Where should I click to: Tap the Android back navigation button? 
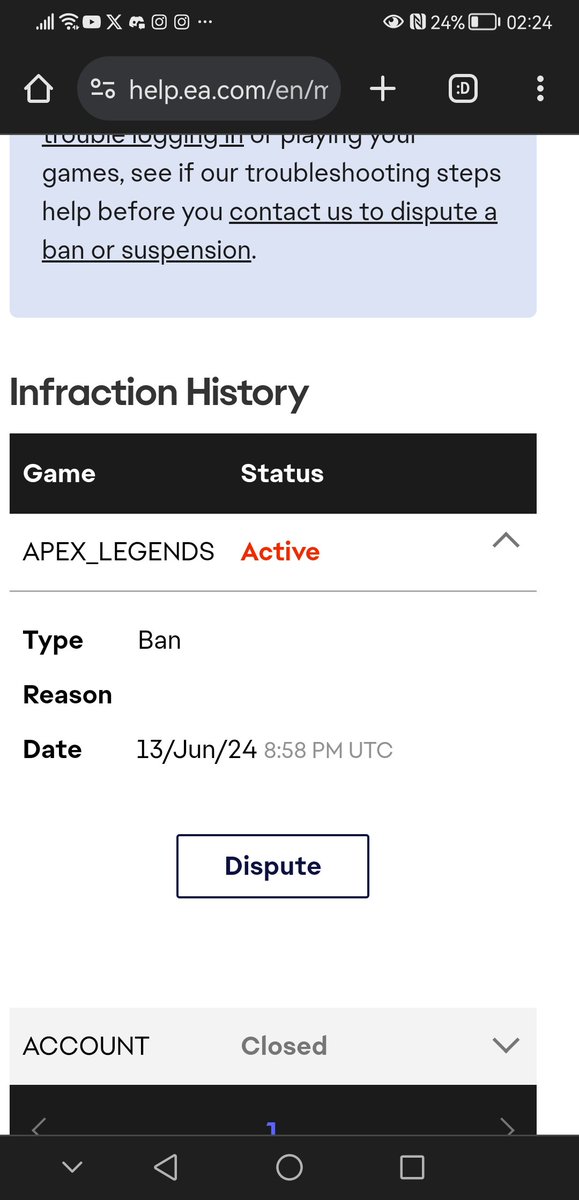166,1166
